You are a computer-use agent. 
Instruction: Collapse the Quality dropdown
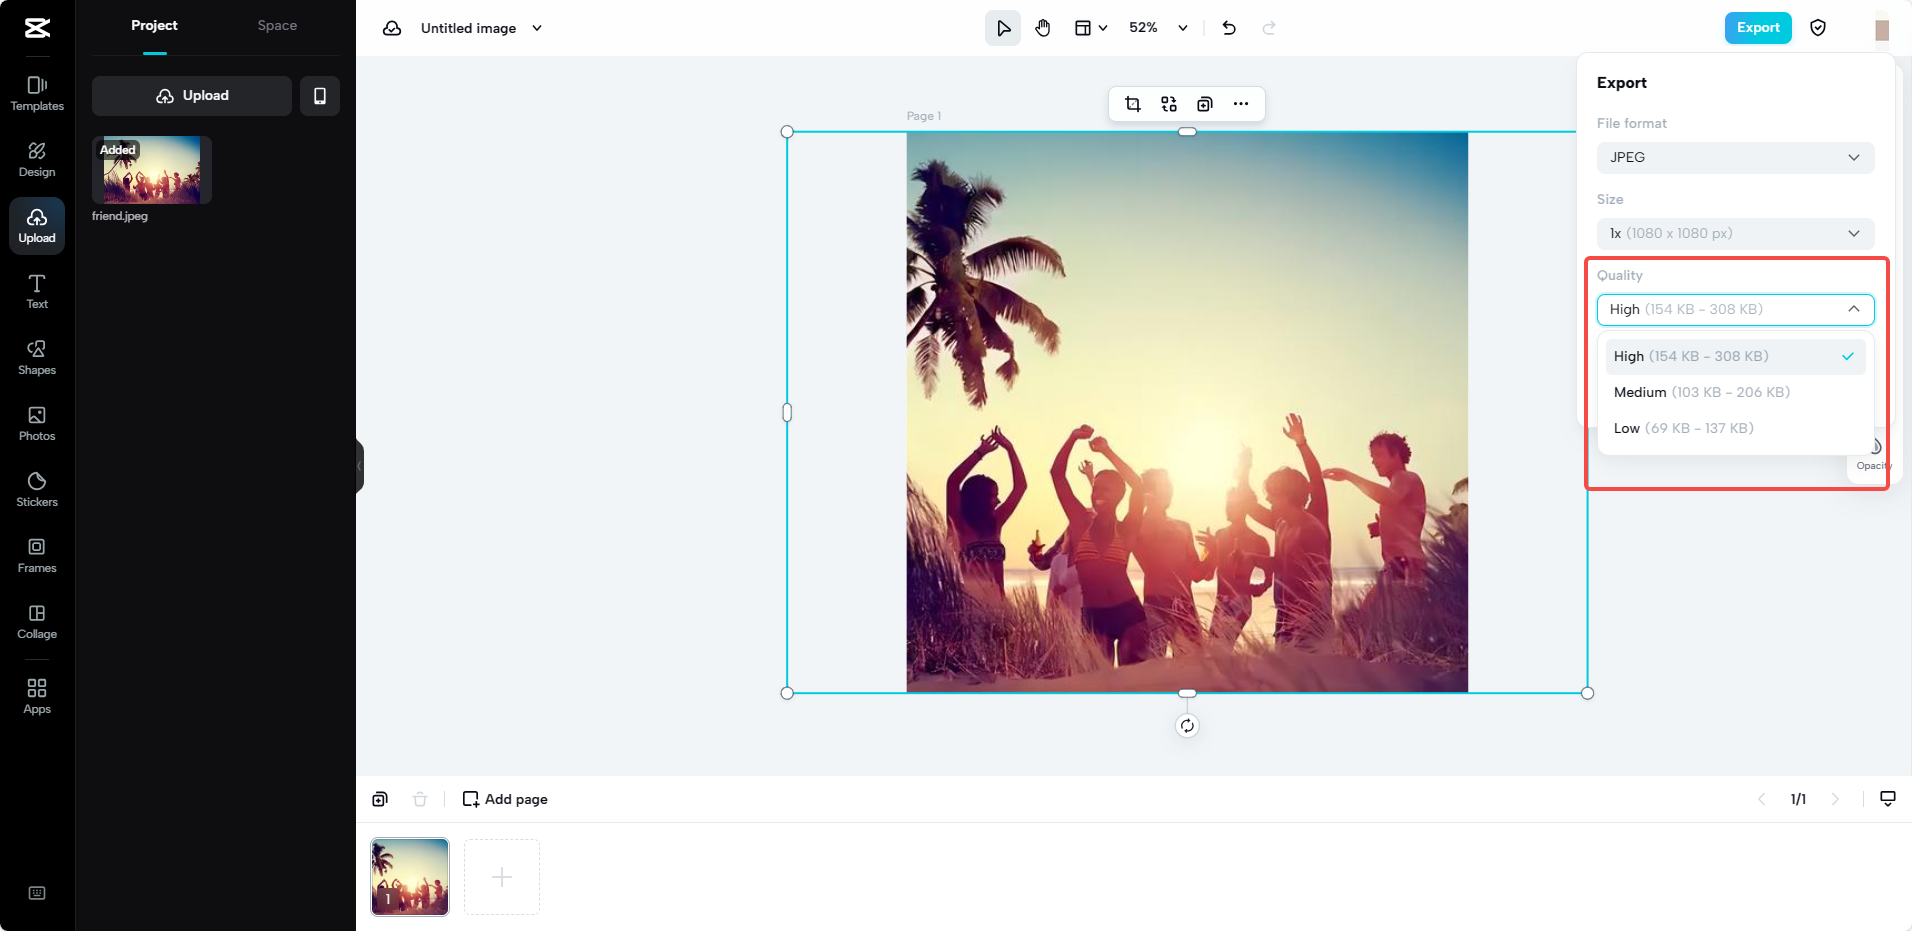tap(1852, 309)
